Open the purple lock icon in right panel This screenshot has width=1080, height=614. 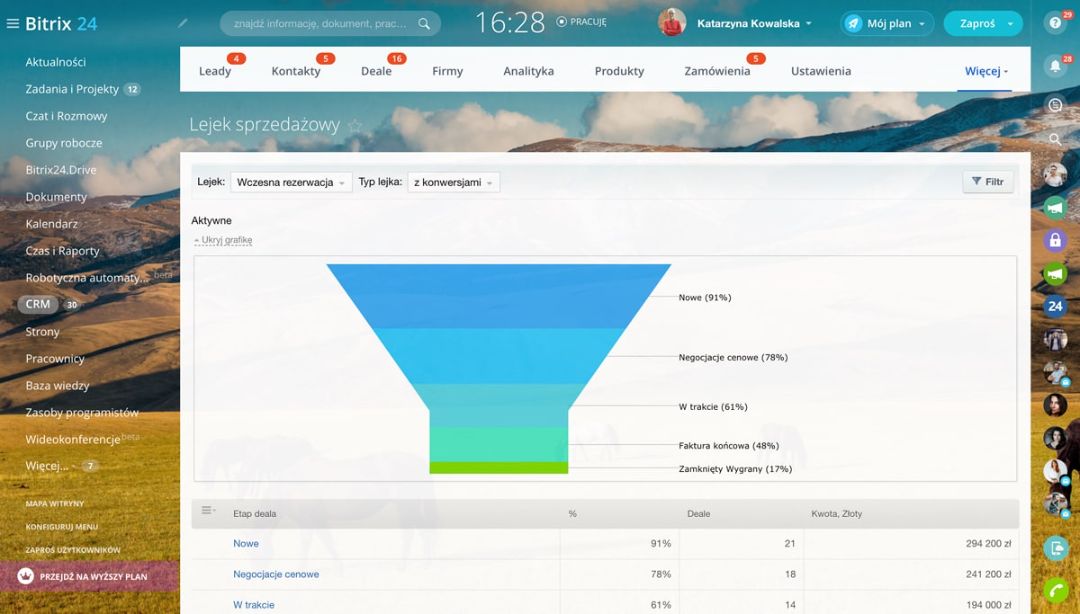[x=1055, y=240]
